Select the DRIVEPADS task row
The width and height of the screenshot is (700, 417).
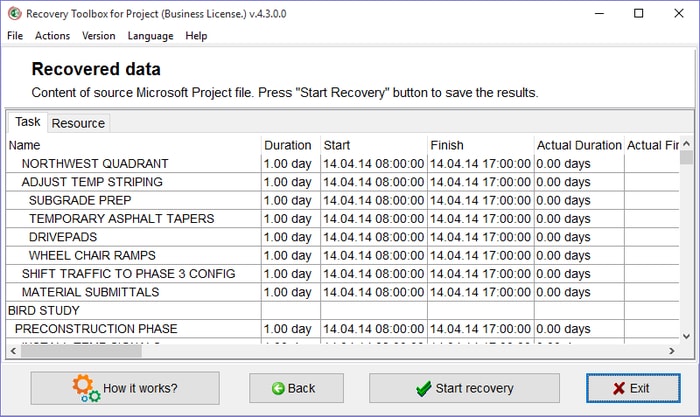tap(343, 237)
